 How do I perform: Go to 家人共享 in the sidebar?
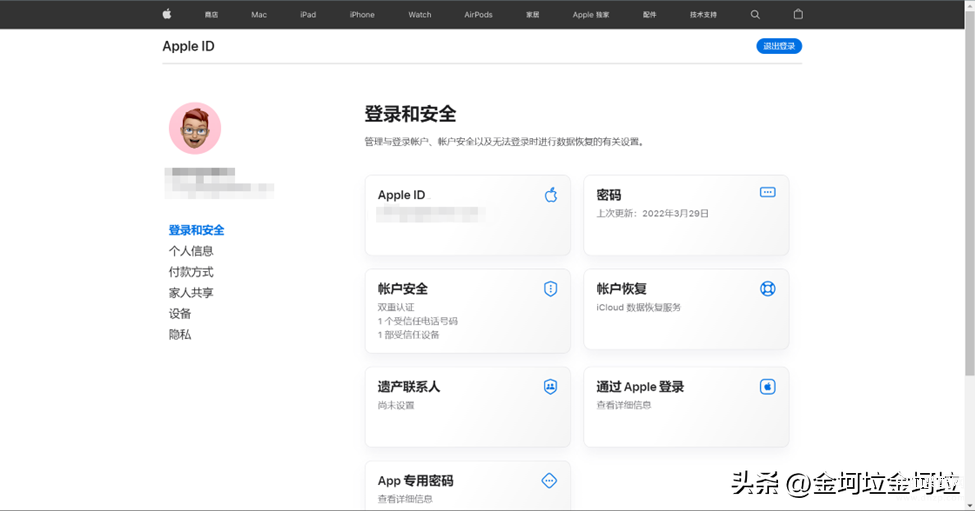coord(191,293)
